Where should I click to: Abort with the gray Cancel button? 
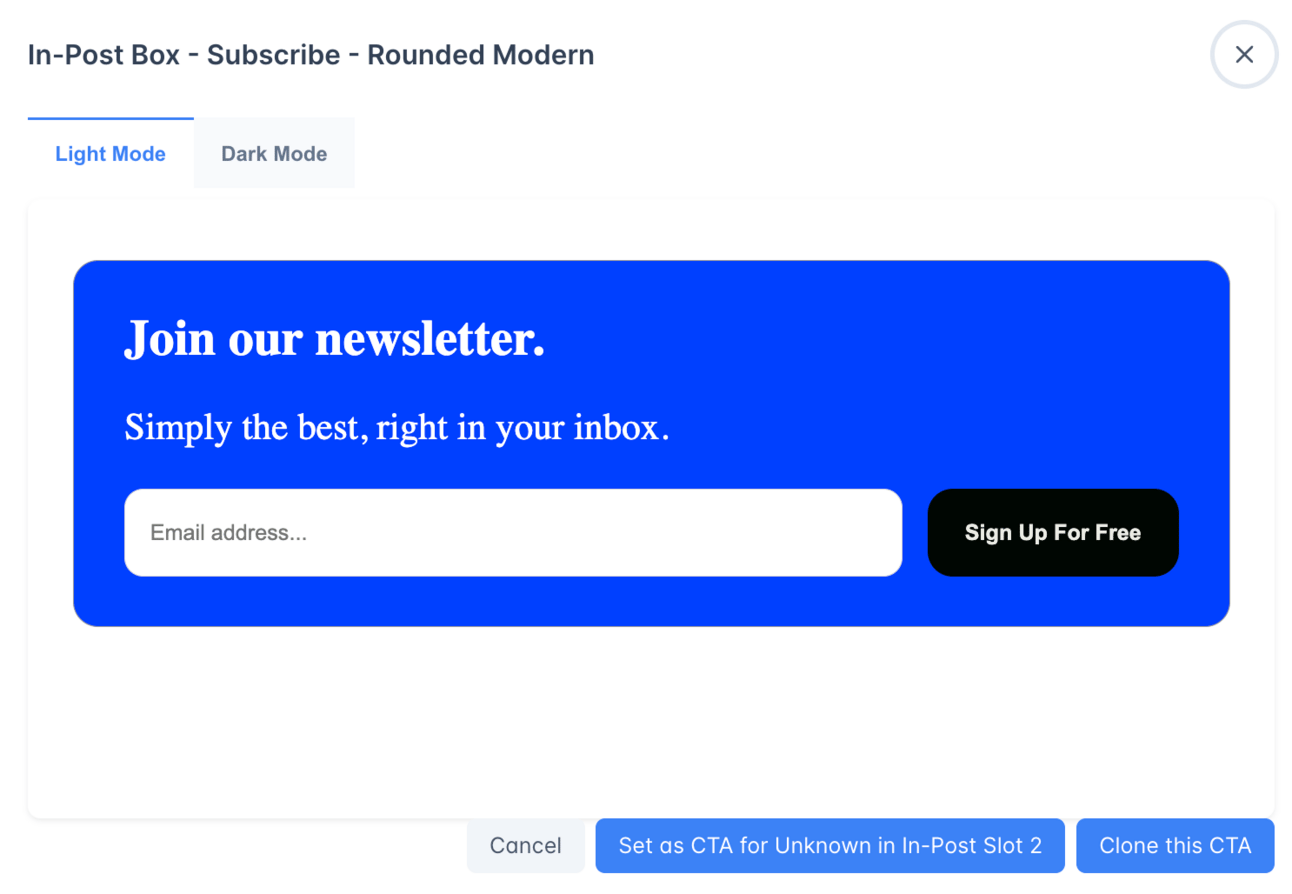coord(525,846)
